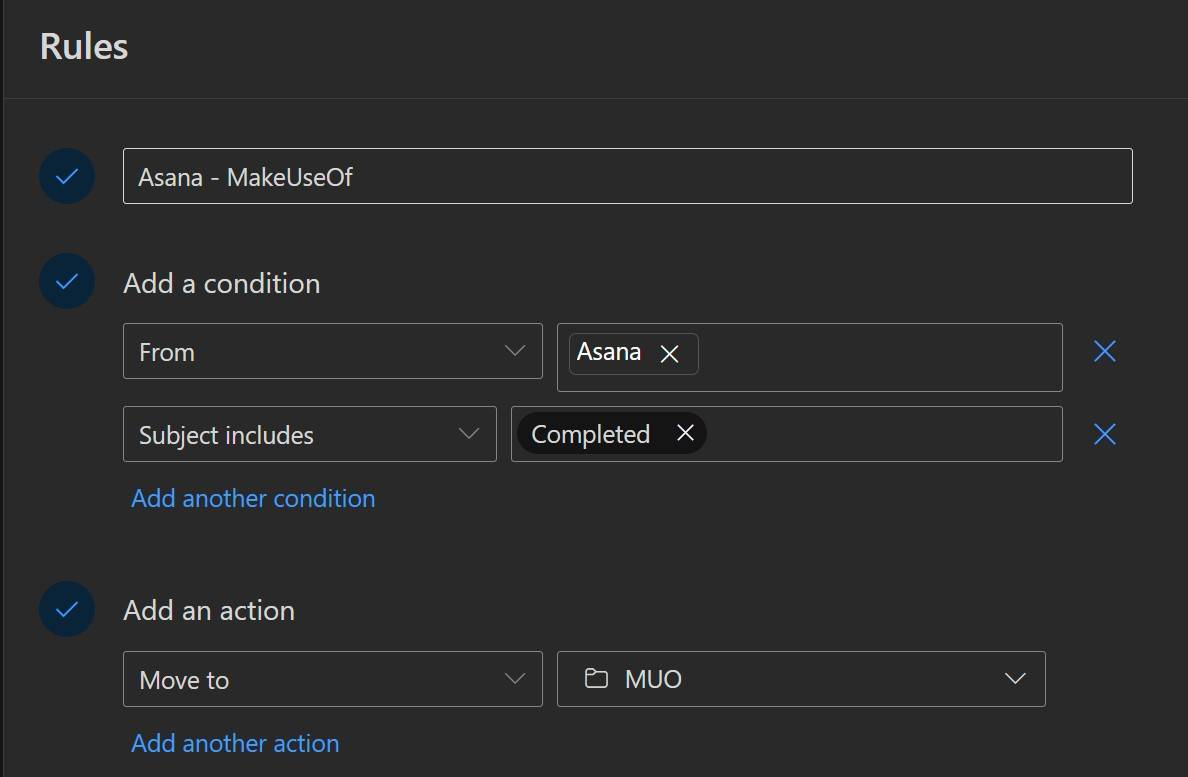
Task: Click Add another action link
Action: tap(235, 743)
